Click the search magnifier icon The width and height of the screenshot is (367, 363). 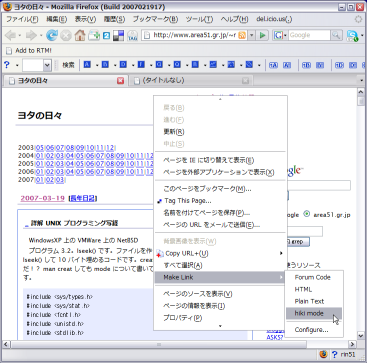coord(336,35)
